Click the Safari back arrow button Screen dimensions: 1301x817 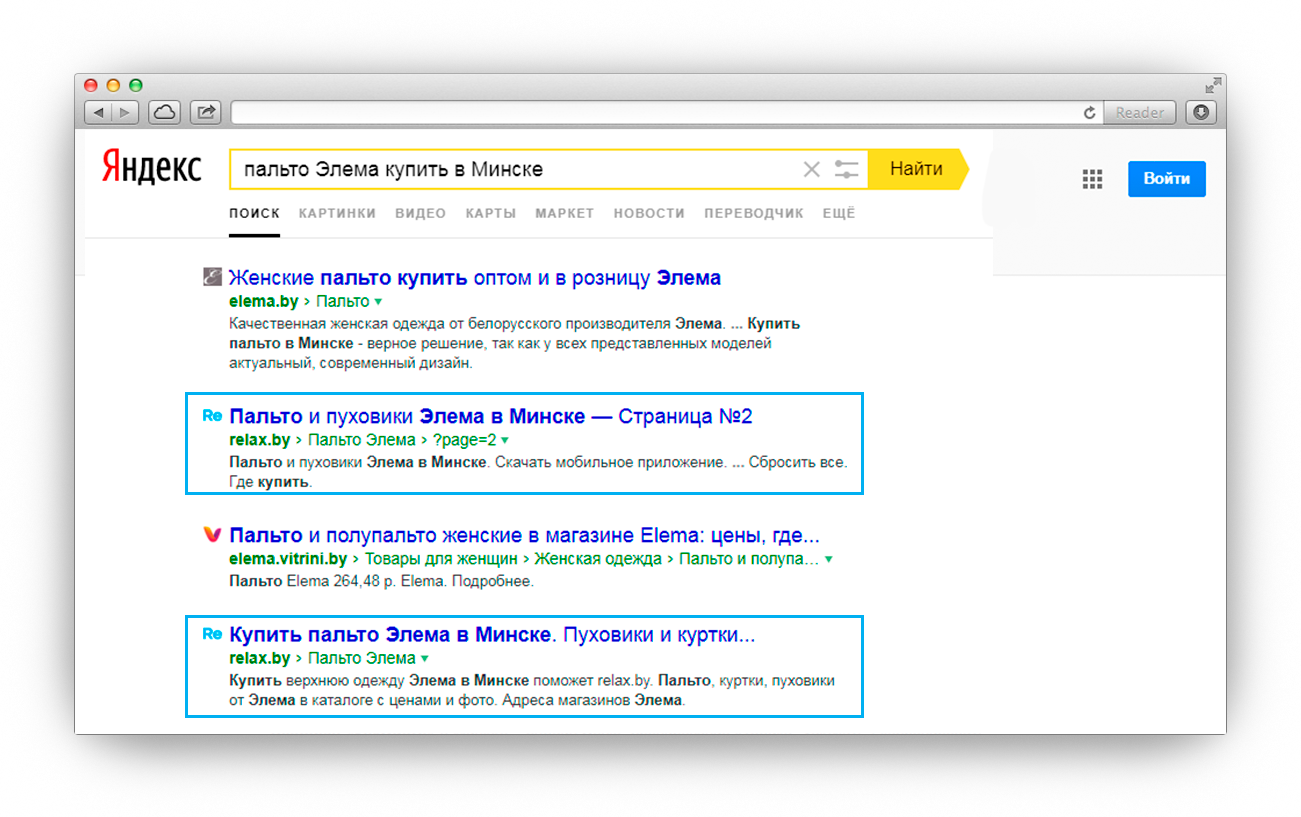click(98, 112)
